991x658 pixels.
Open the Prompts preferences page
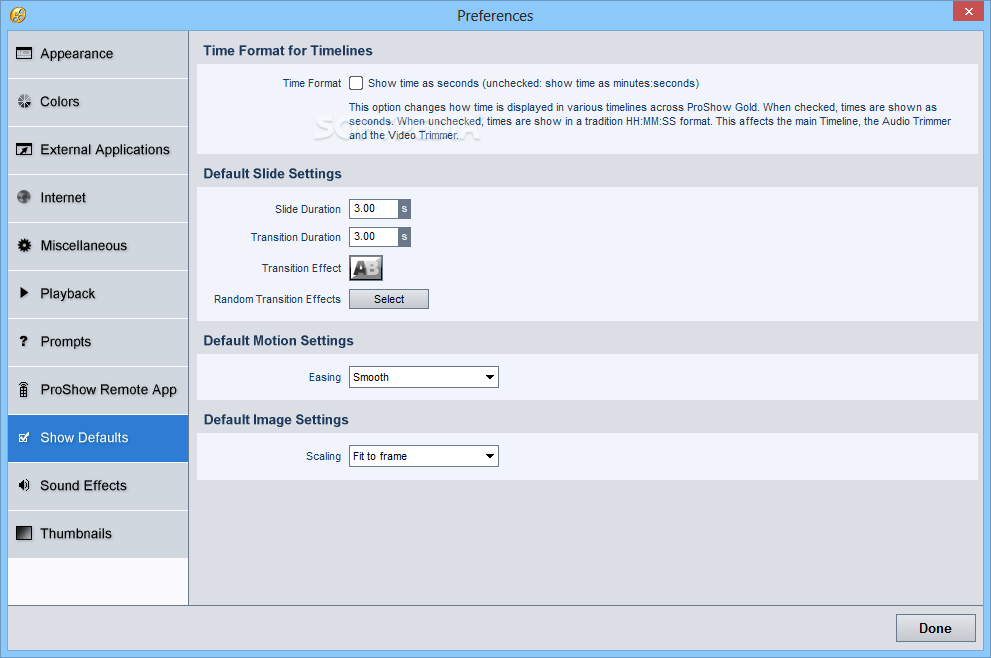click(x=98, y=343)
